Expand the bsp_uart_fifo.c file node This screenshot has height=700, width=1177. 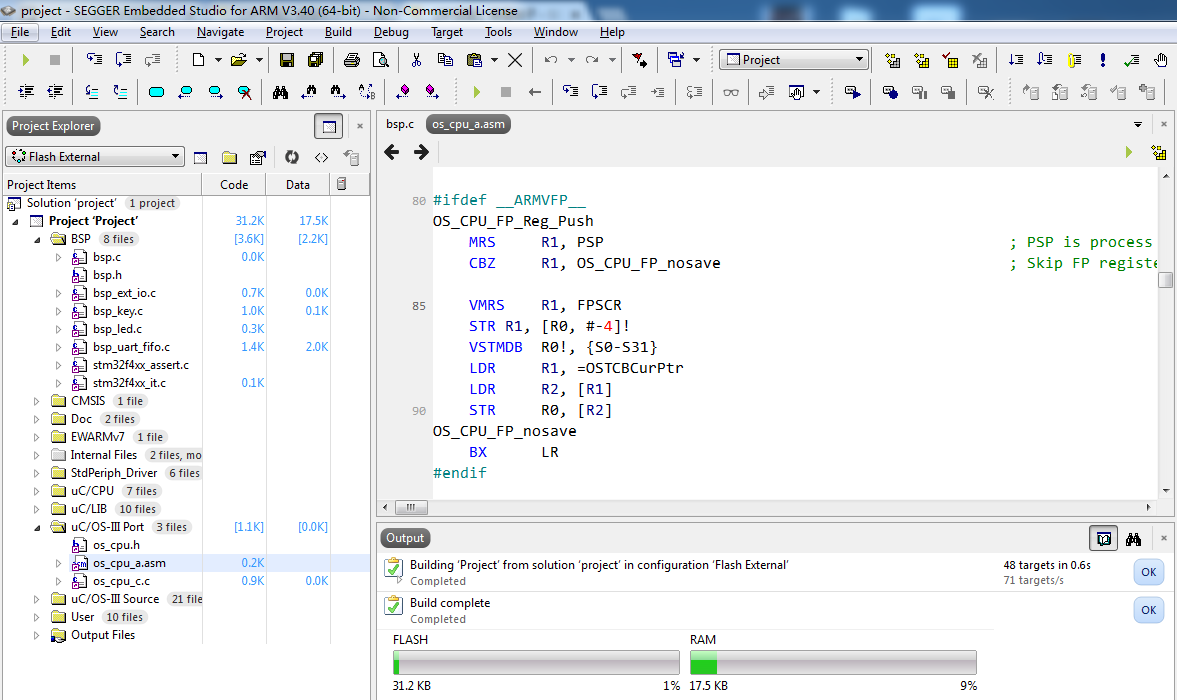pos(59,347)
